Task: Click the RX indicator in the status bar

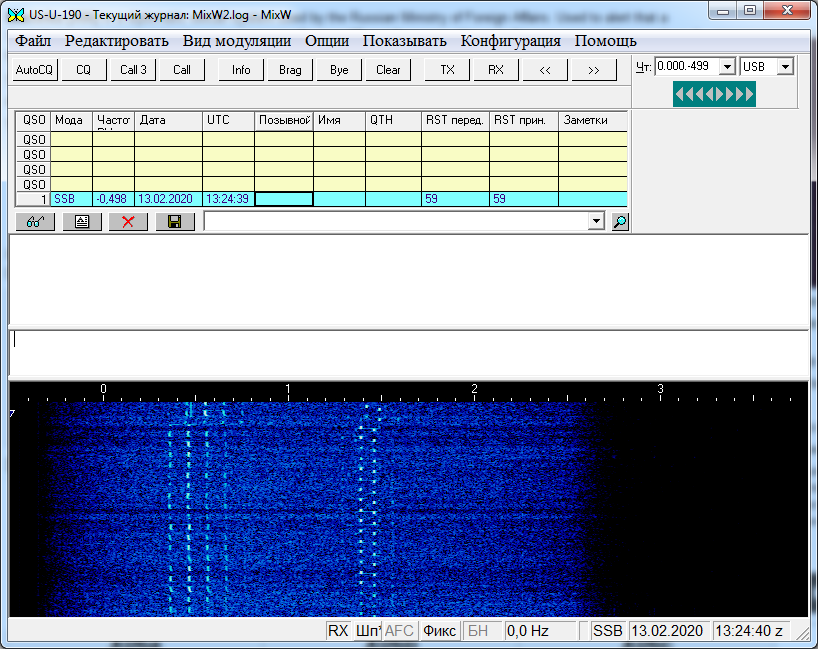Action: tap(338, 631)
